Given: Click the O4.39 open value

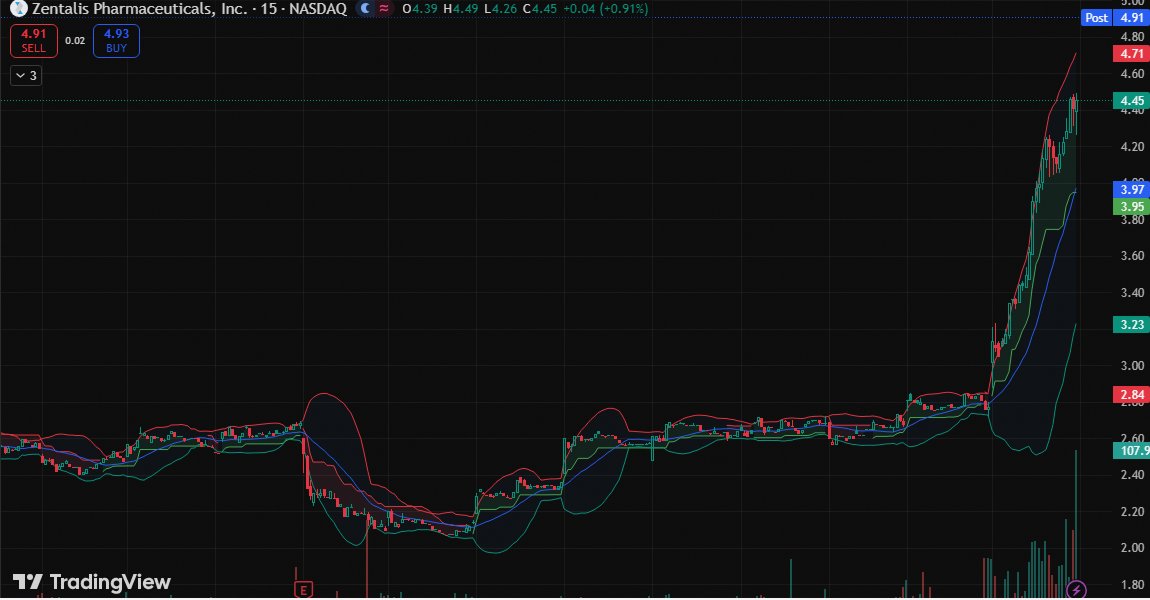Looking at the screenshot, I should tap(421, 9).
